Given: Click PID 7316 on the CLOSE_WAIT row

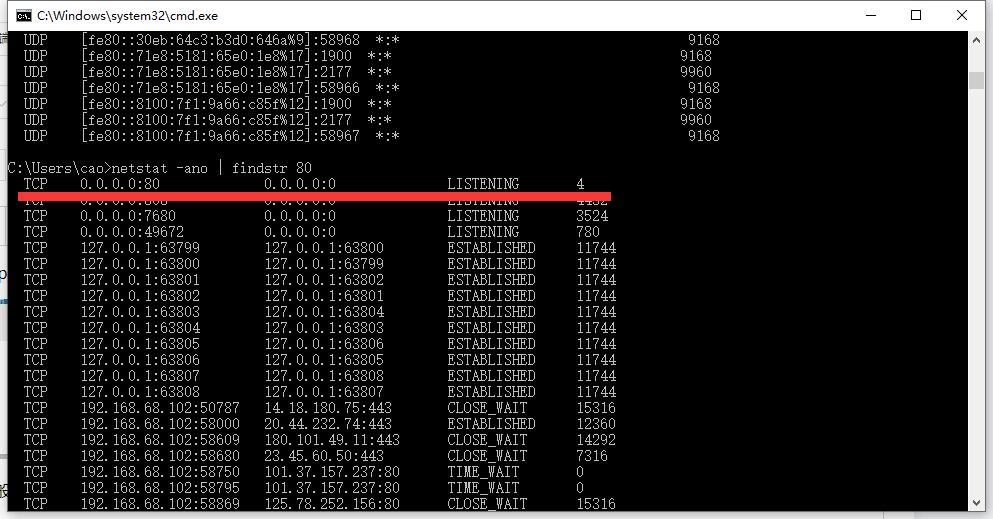Looking at the screenshot, I should (592, 456).
